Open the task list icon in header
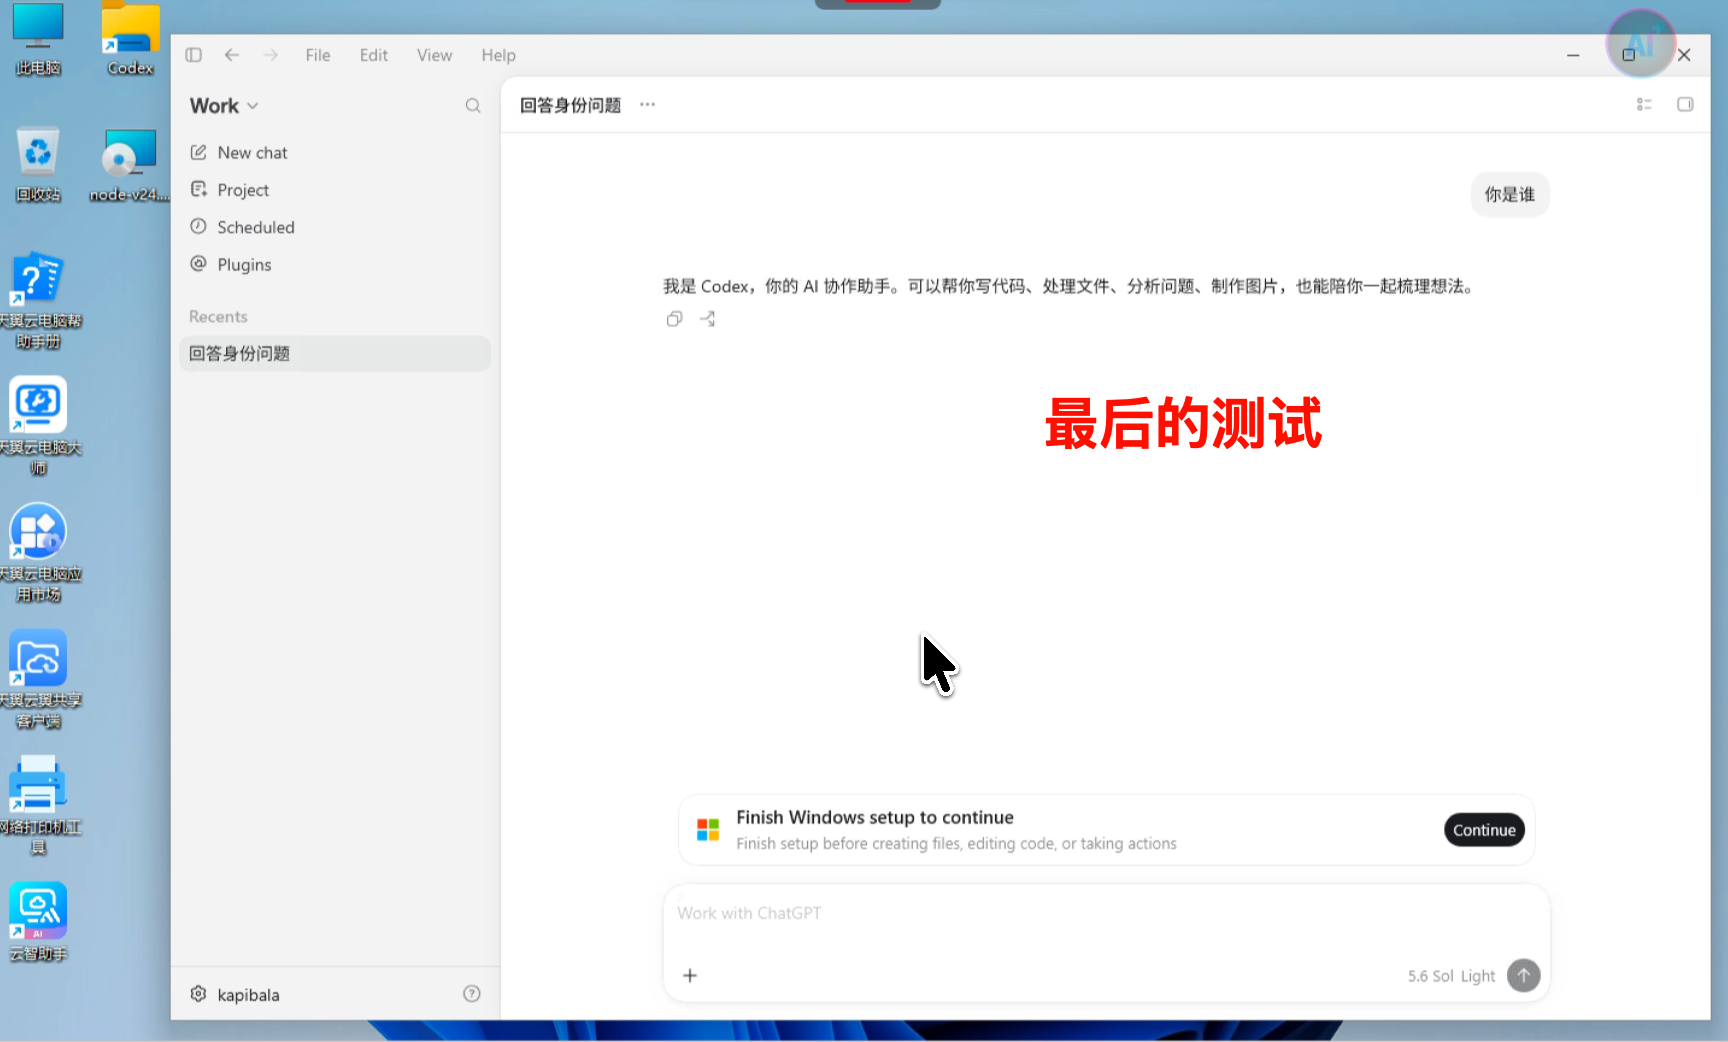The image size is (1728, 1042). click(x=1644, y=105)
